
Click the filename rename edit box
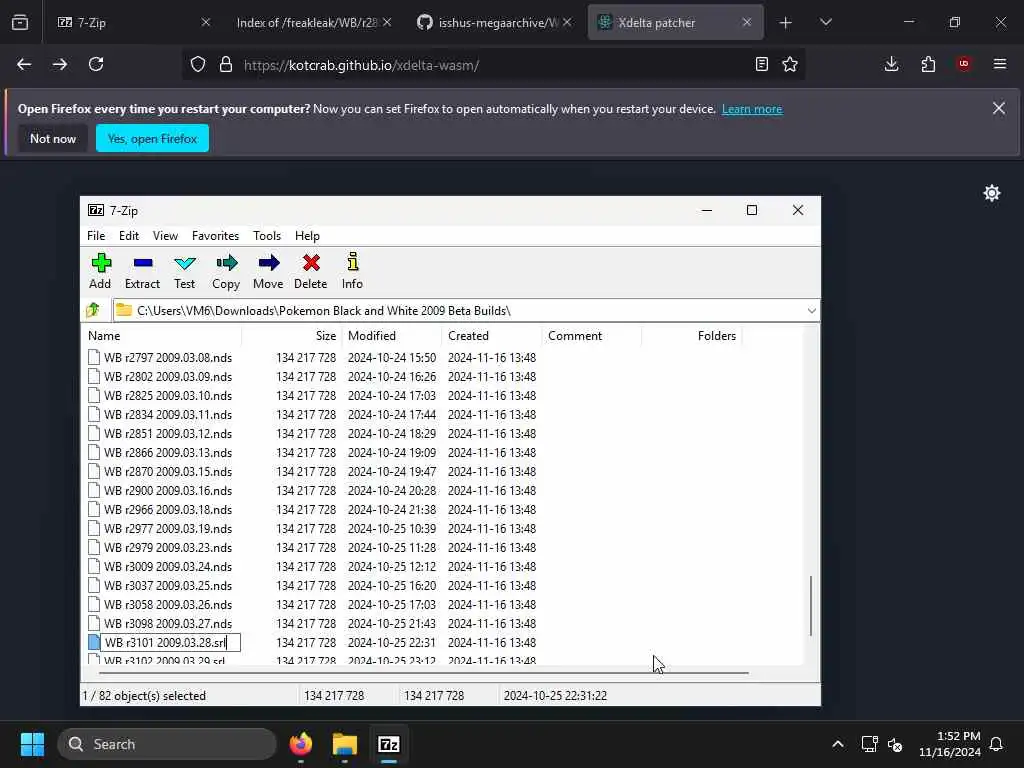pyautogui.click(x=170, y=643)
